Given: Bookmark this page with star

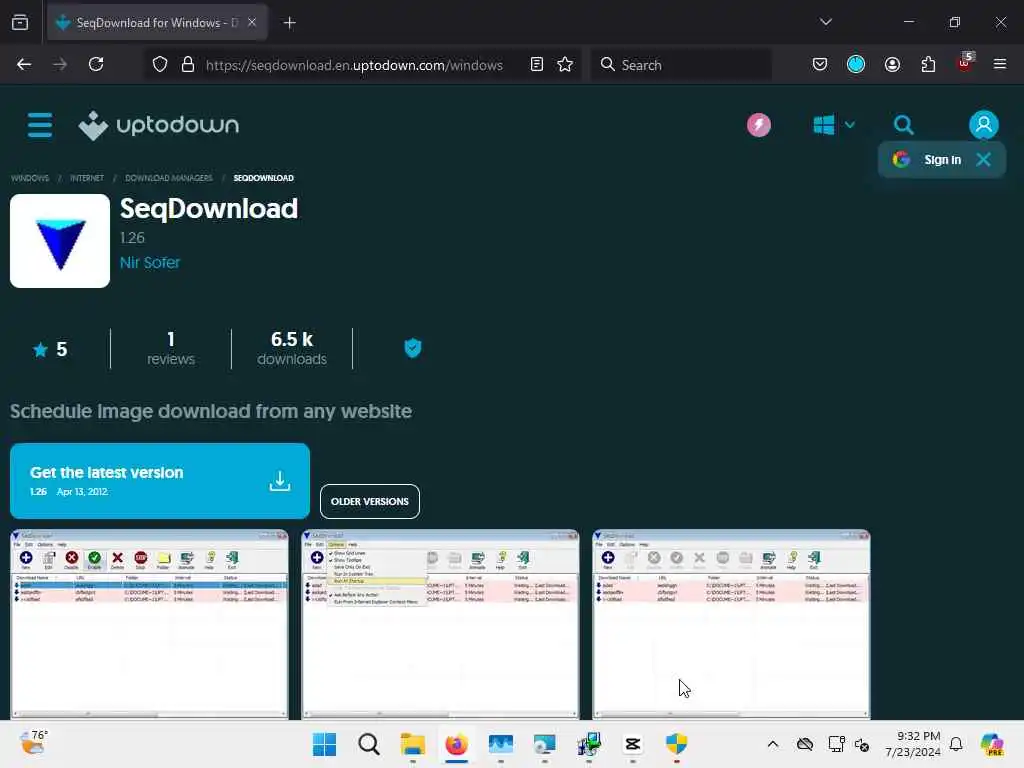Looking at the screenshot, I should 565,65.
